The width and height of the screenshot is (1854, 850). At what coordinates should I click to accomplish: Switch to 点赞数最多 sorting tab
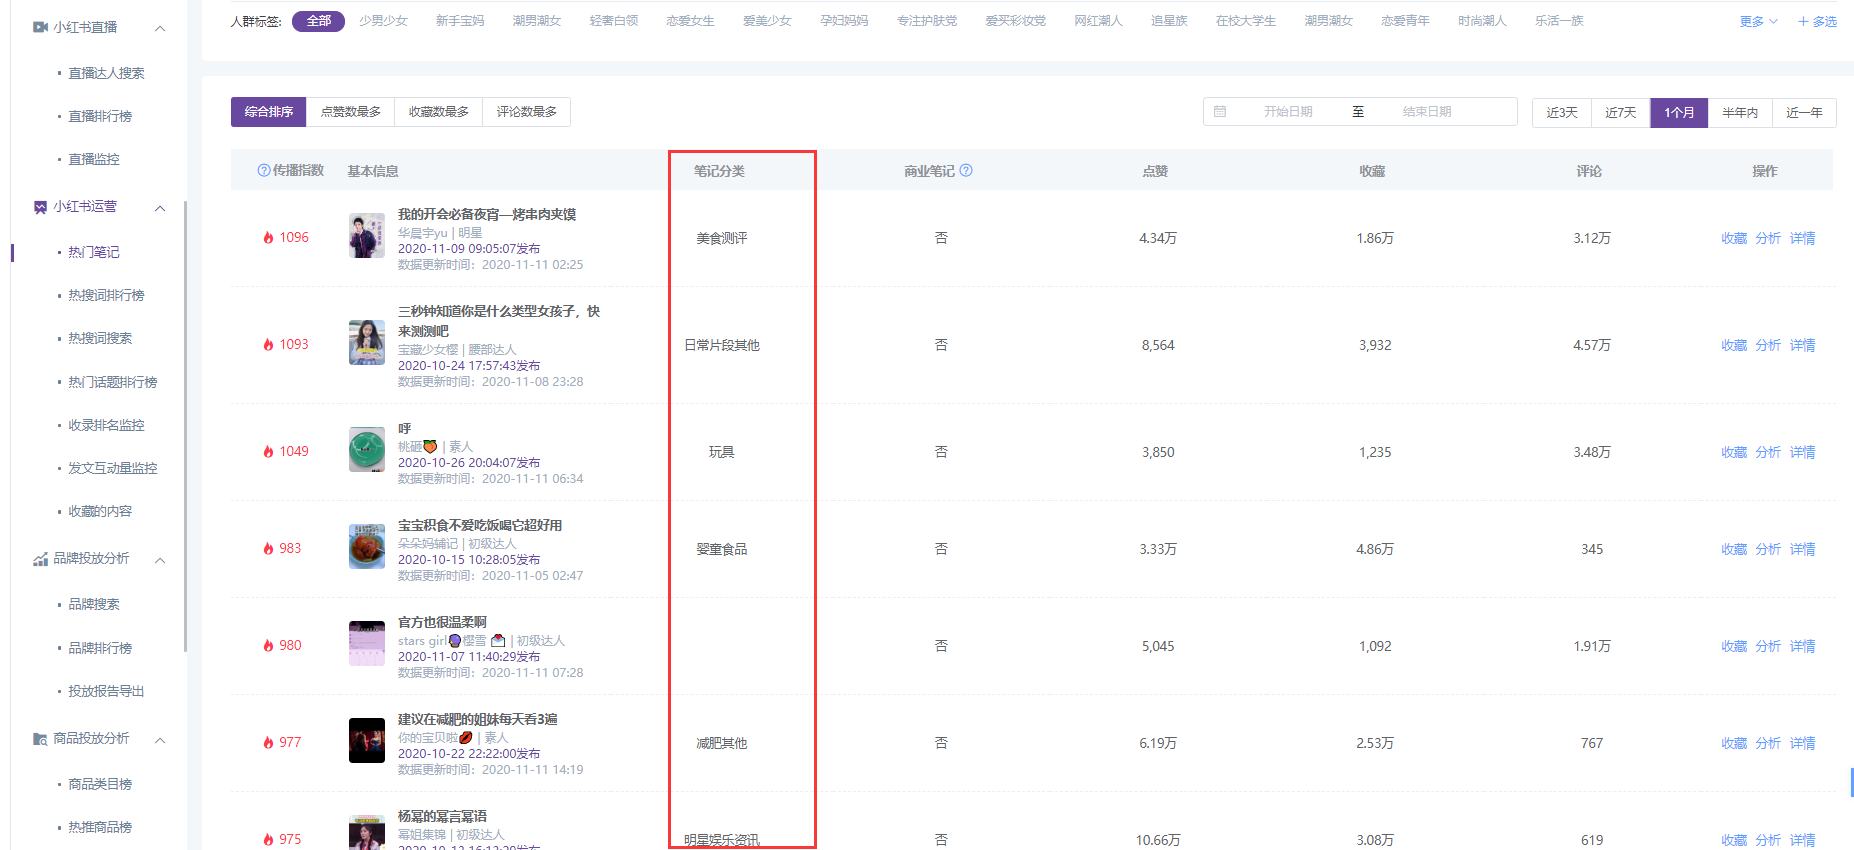(350, 112)
